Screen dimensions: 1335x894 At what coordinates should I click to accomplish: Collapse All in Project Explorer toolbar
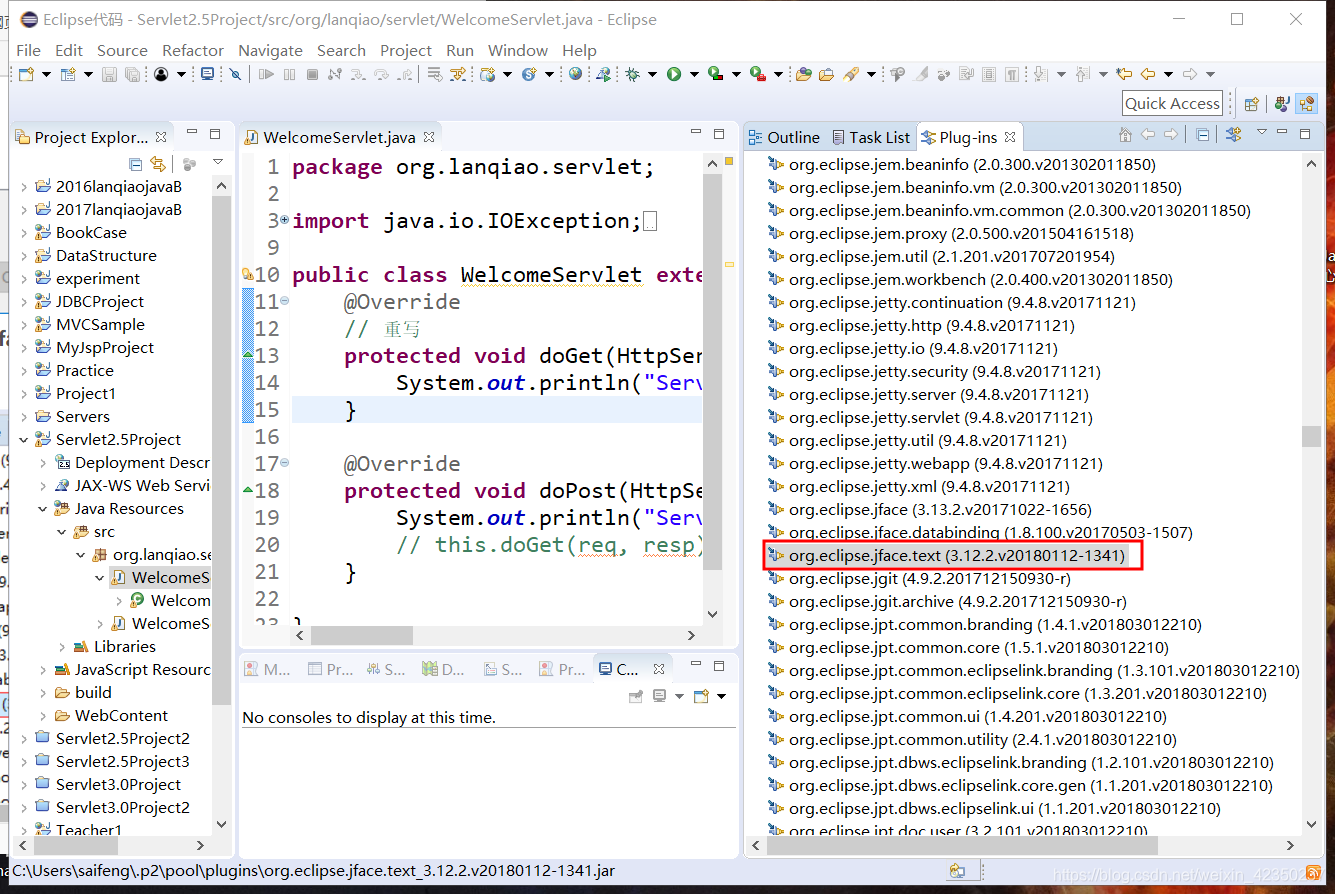[136, 163]
